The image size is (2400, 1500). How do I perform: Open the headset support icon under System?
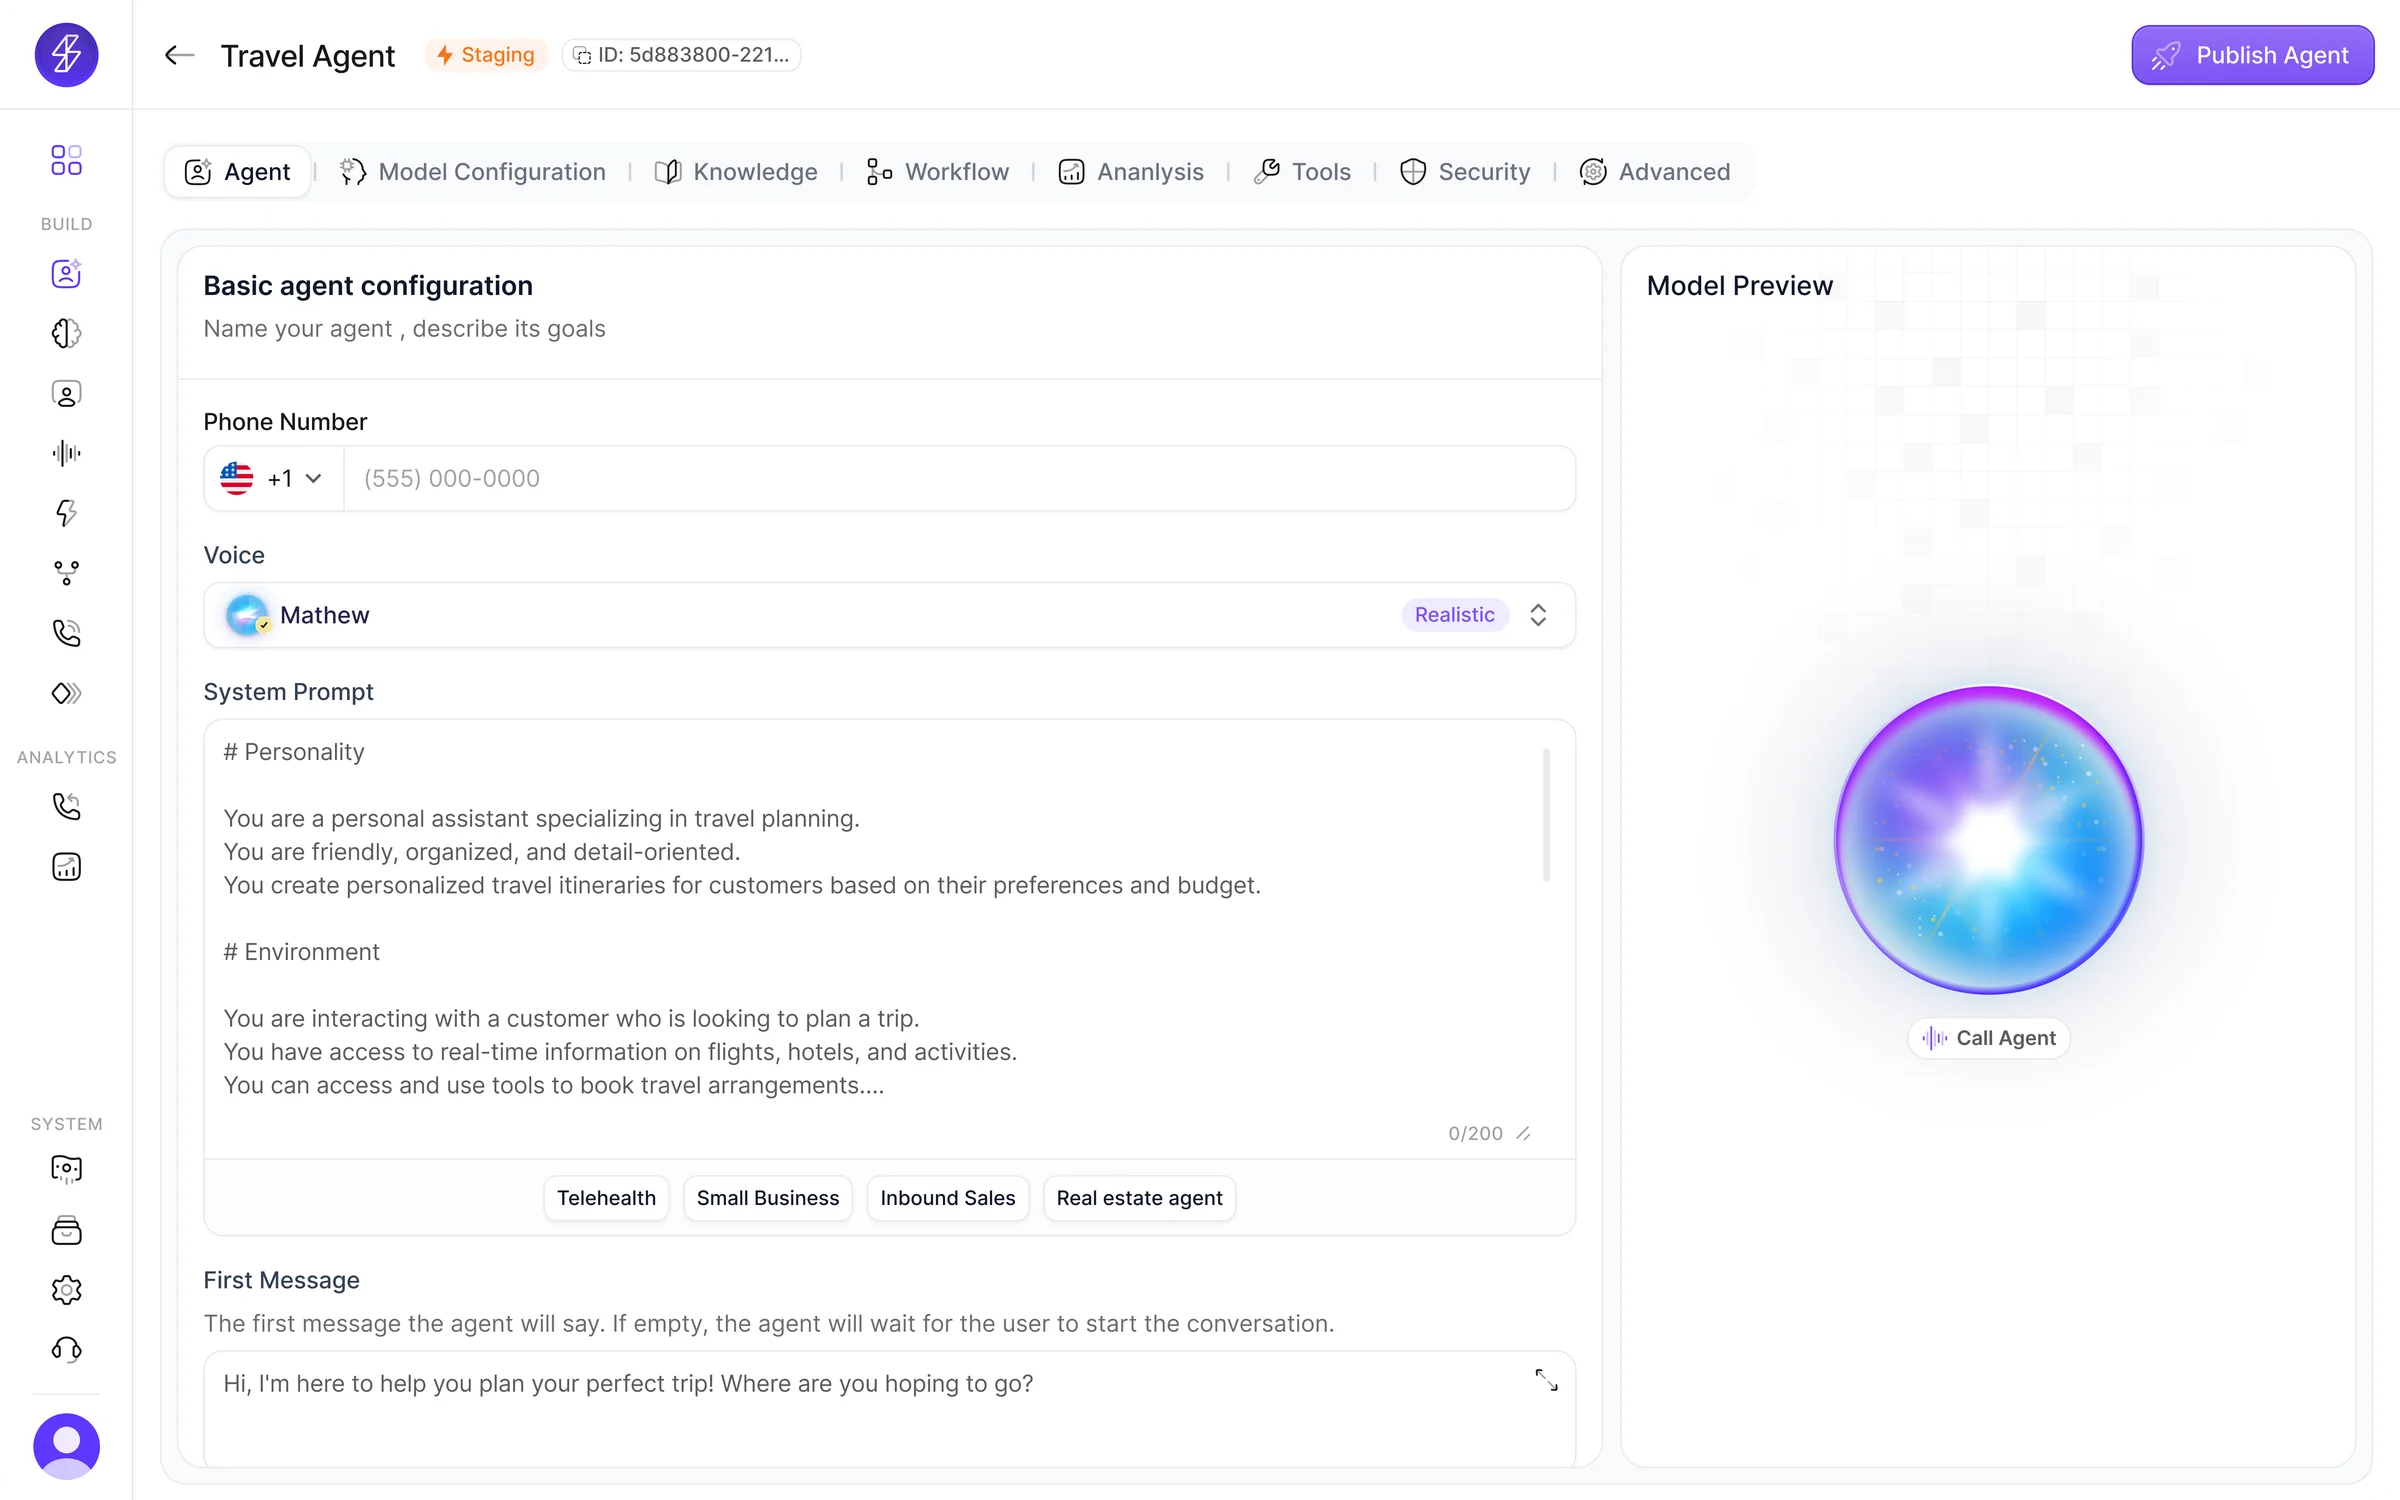66,1349
